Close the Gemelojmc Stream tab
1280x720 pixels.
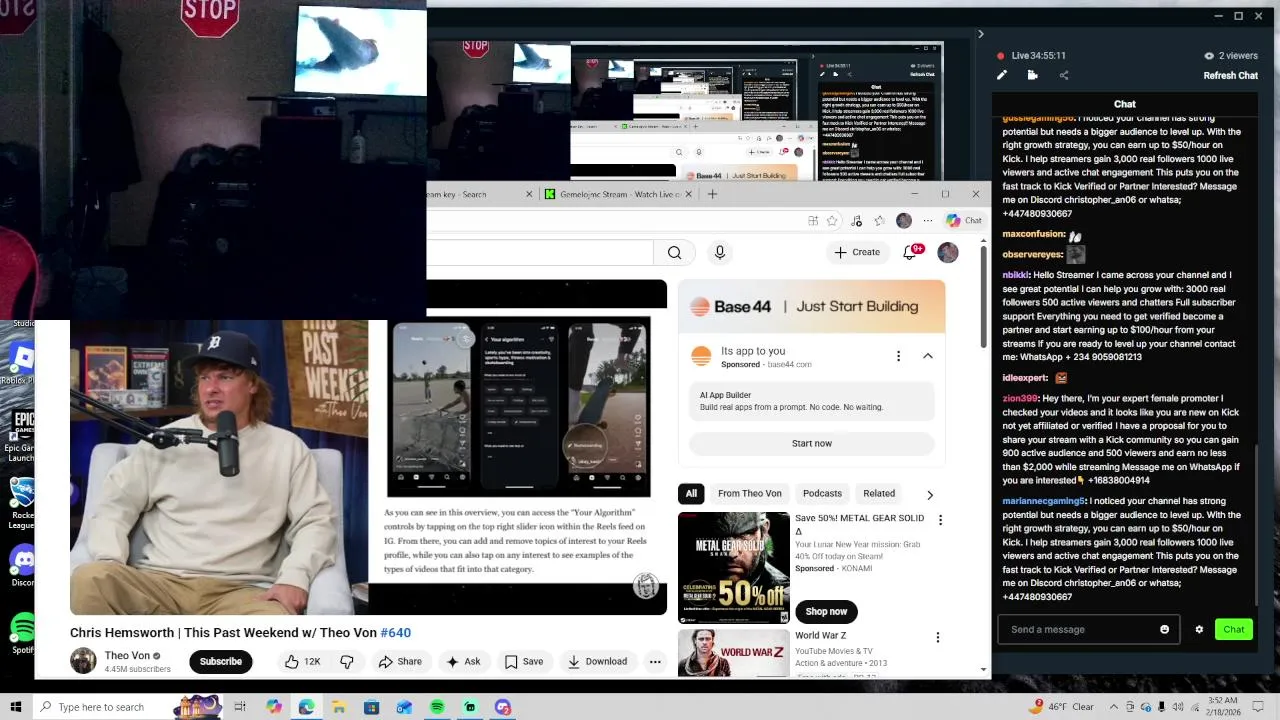pyautogui.click(x=689, y=194)
